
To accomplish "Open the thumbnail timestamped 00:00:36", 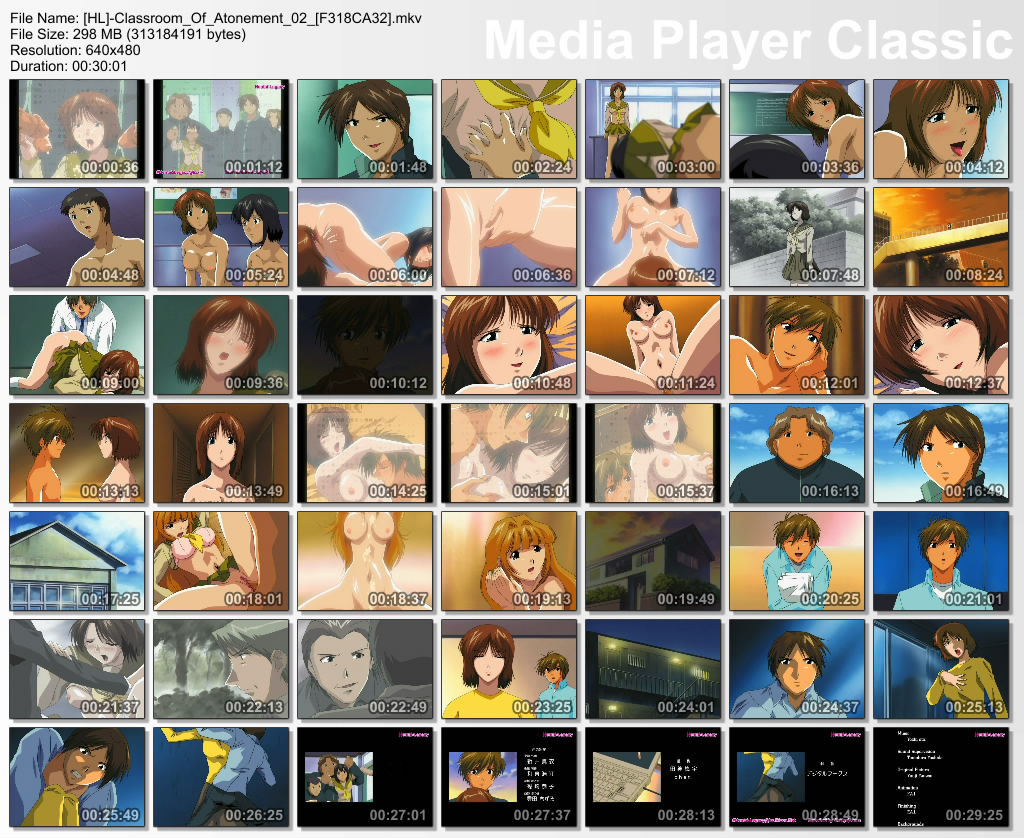I will (x=77, y=129).
